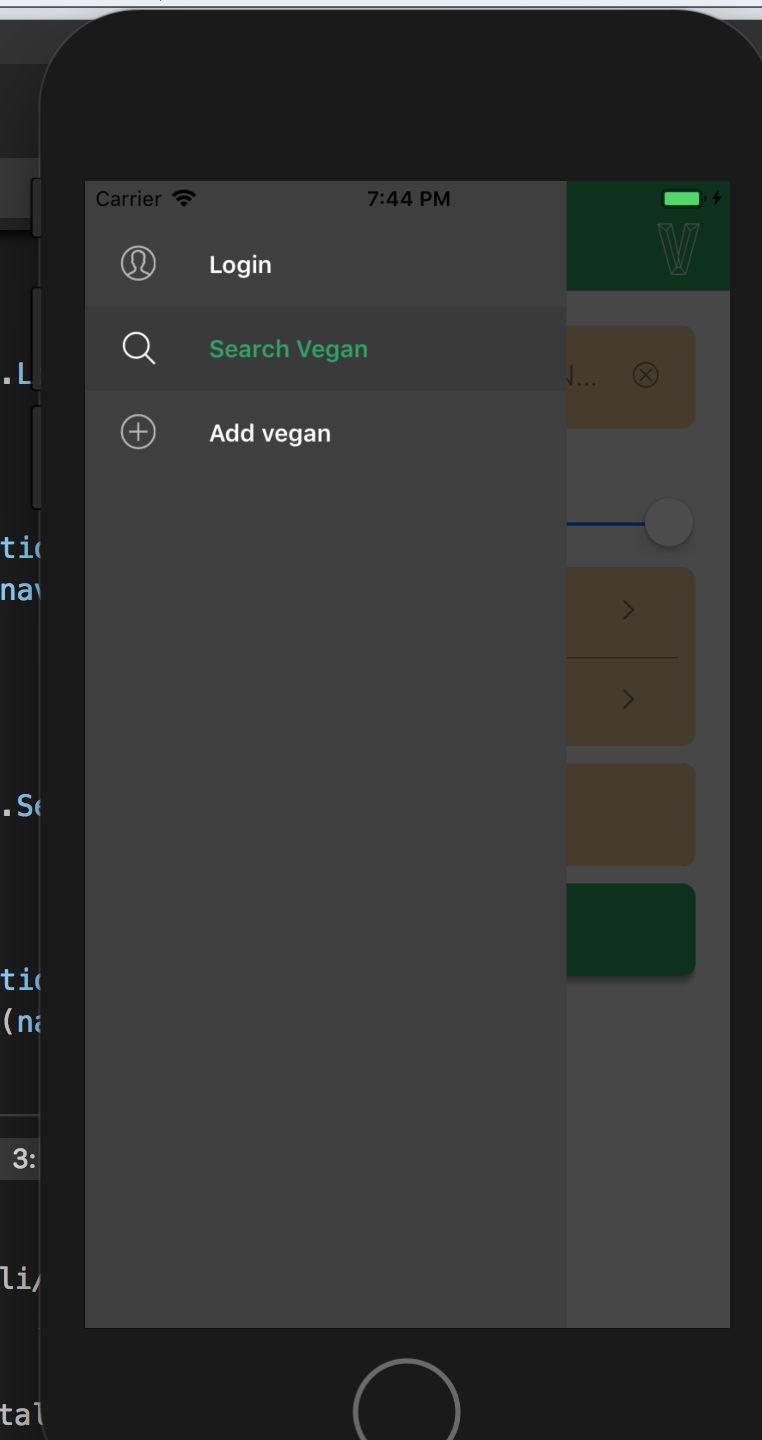Choose Search Vegan from the drawer menu
762x1440 pixels.
288,348
